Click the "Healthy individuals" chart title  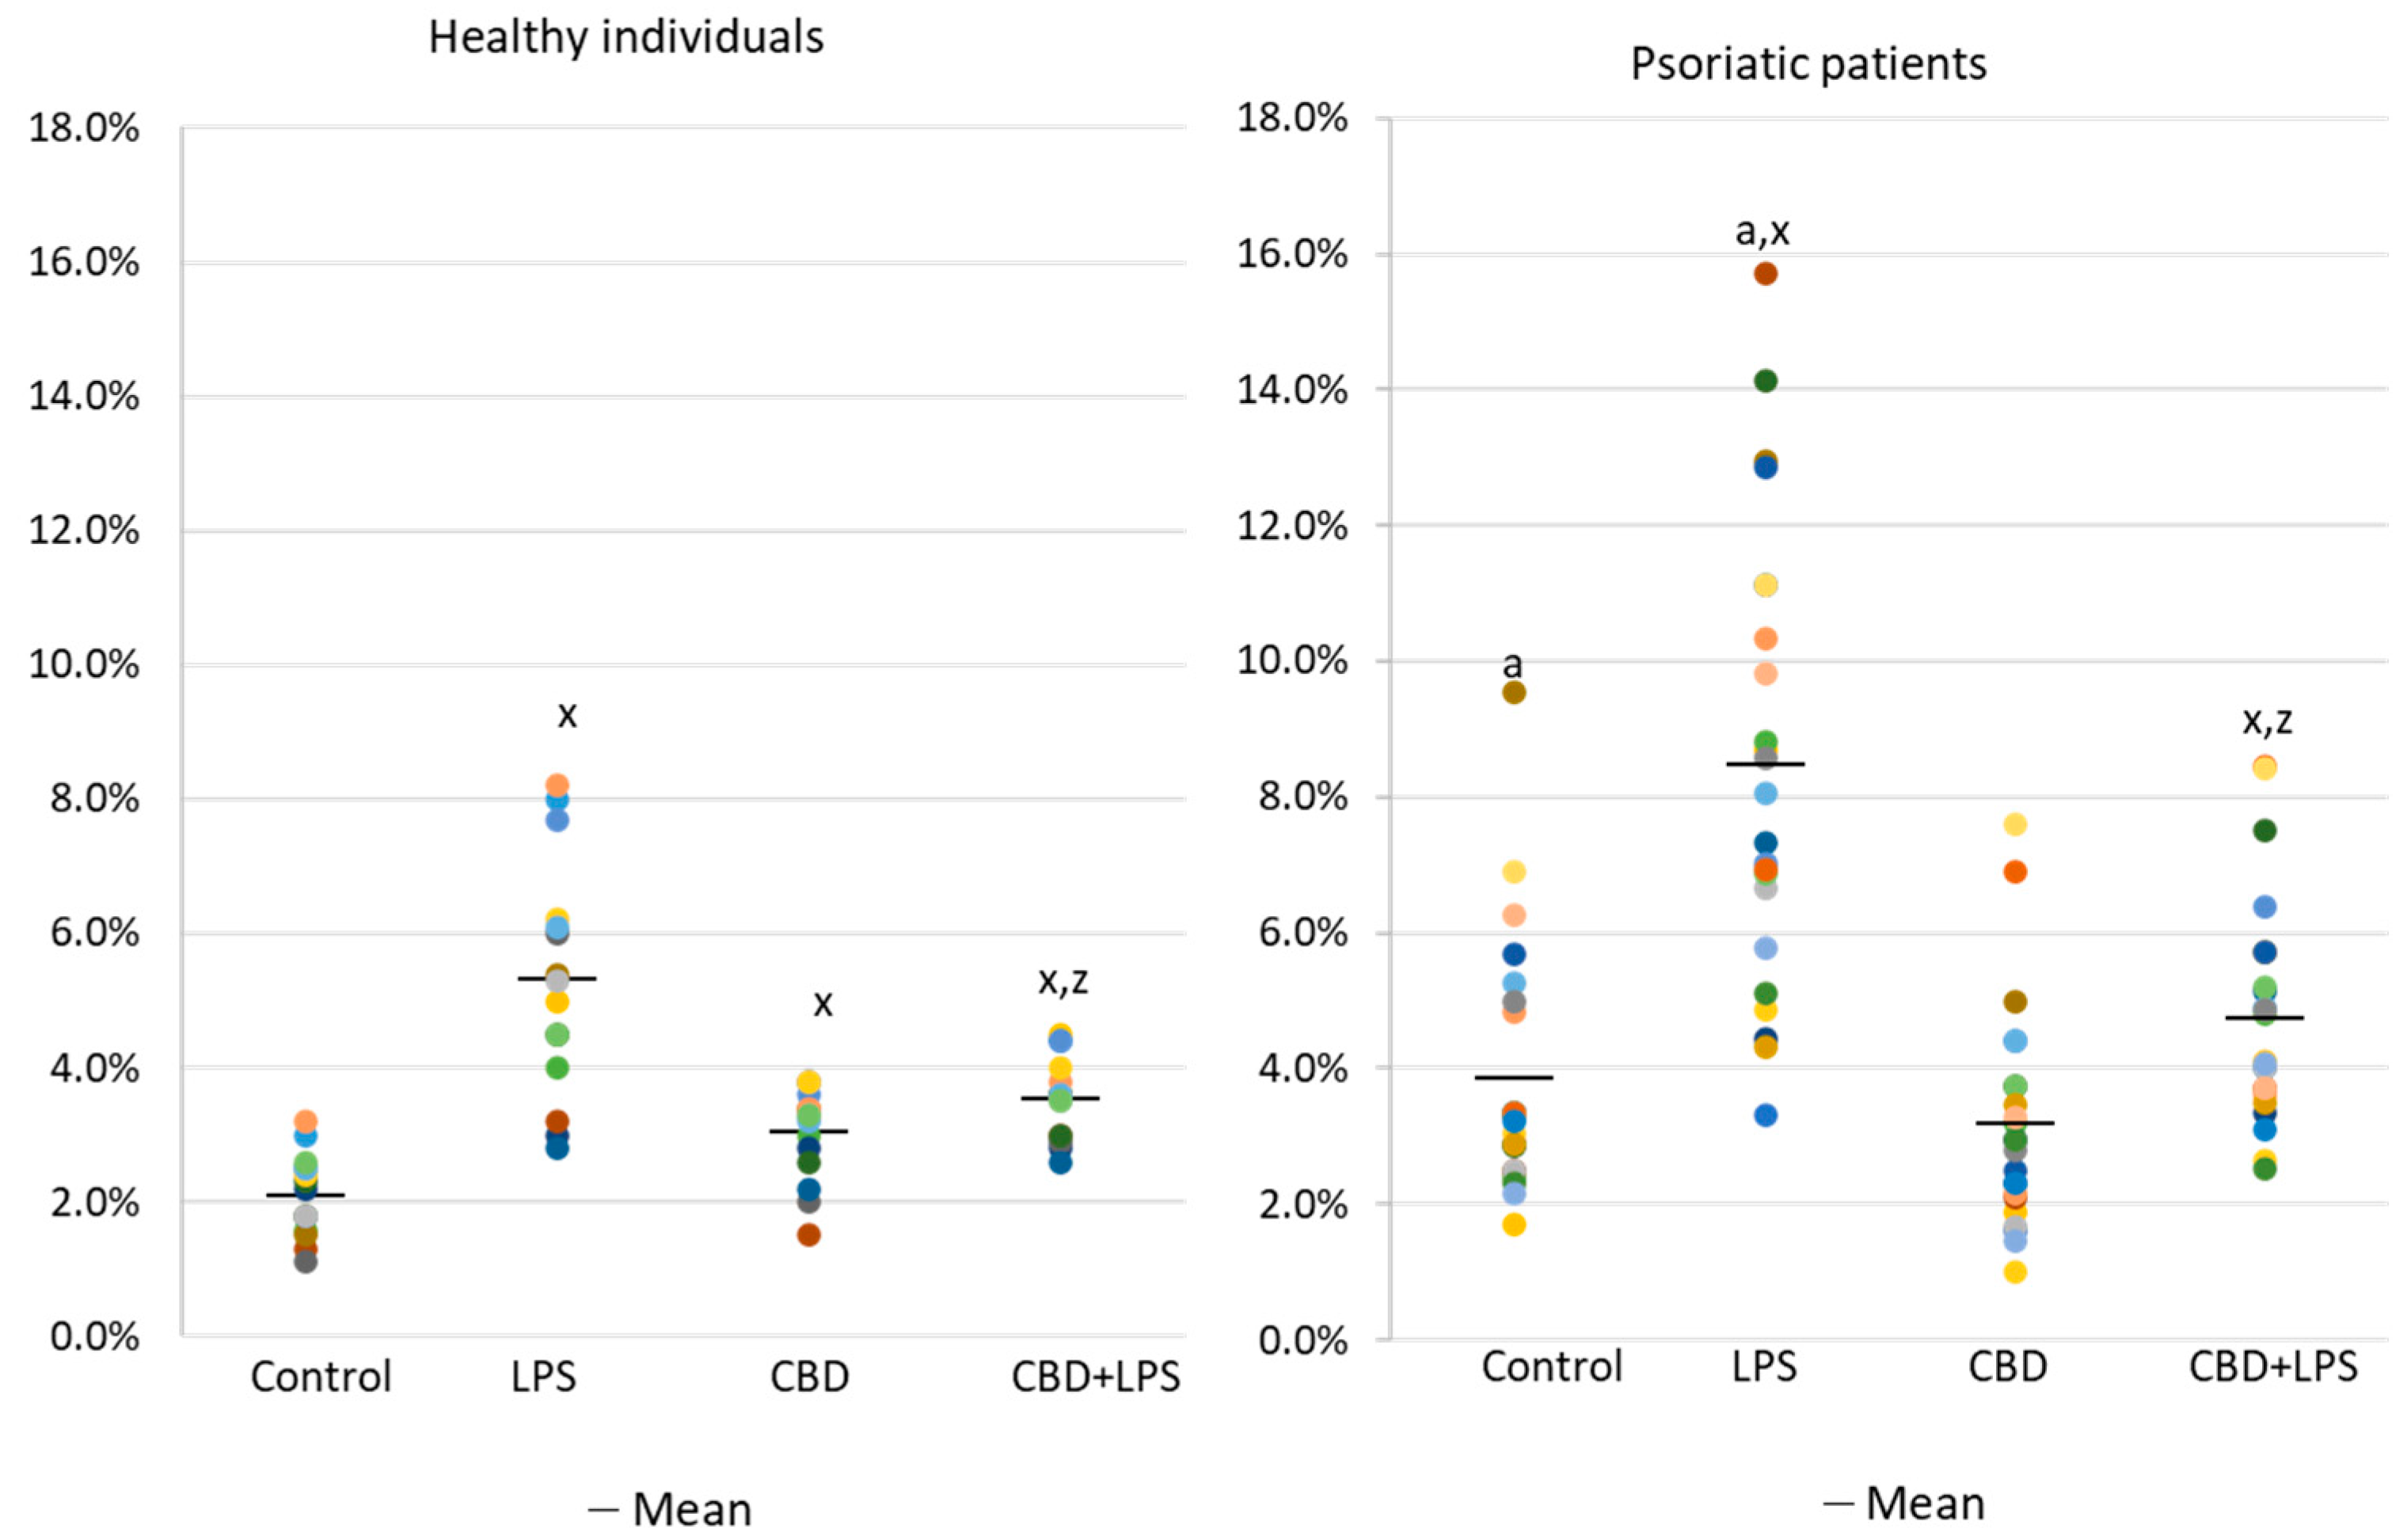pyautogui.click(x=626, y=39)
